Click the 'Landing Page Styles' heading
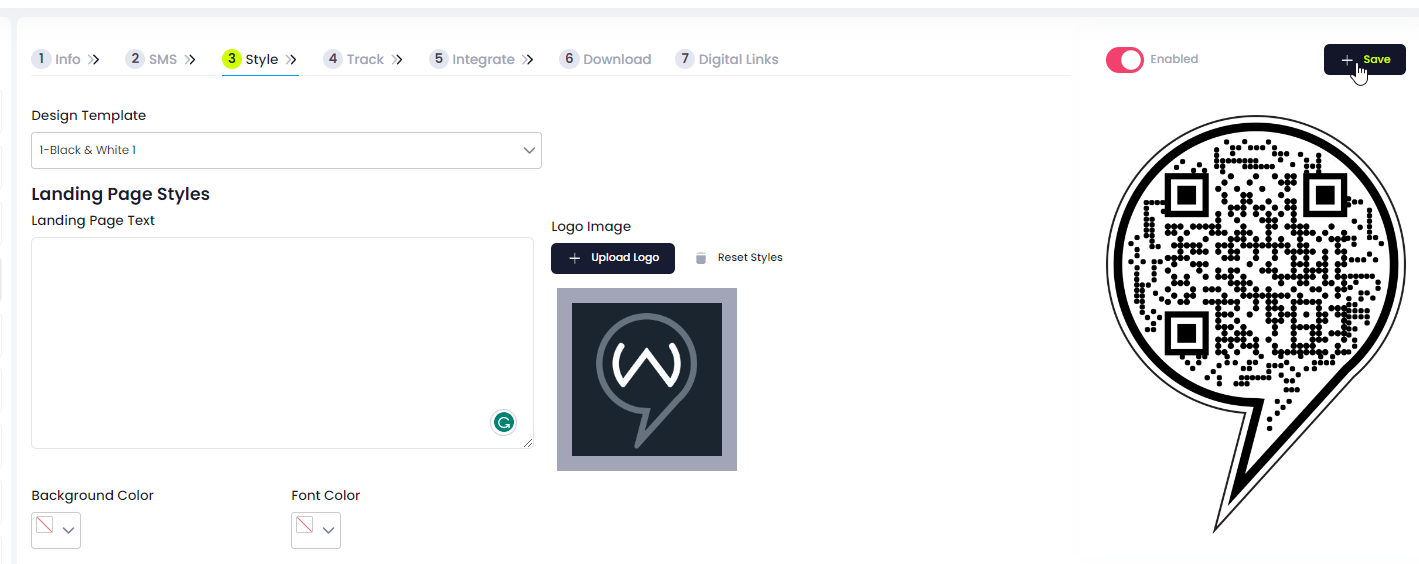 pyautogui.click(x=120, y=194)
